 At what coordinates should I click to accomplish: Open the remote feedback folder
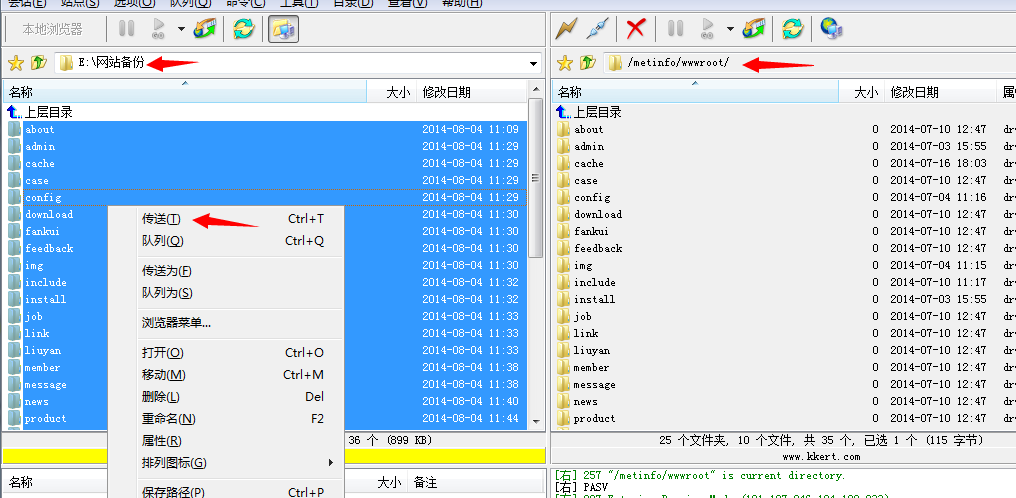(597, 248)
